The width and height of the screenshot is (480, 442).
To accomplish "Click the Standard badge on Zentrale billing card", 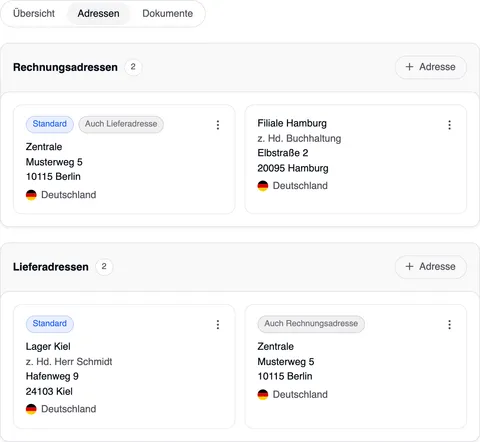I will click(50, 124).
